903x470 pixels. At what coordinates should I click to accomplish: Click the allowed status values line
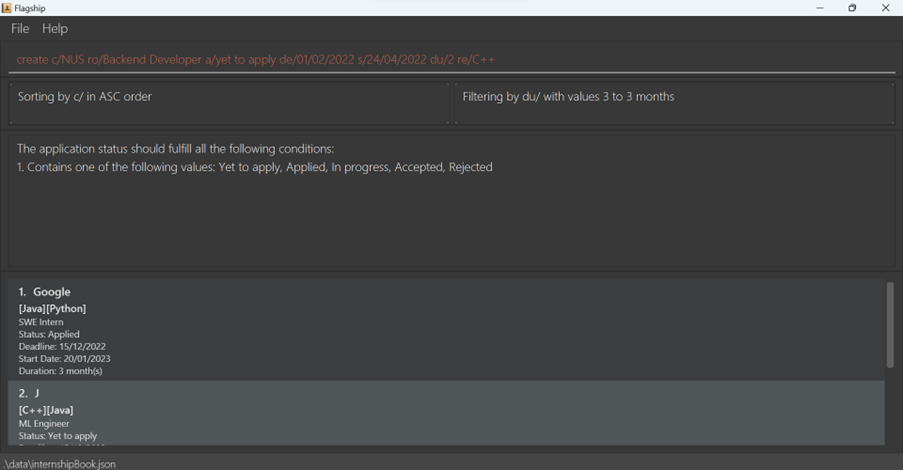(x=255, y=167)
